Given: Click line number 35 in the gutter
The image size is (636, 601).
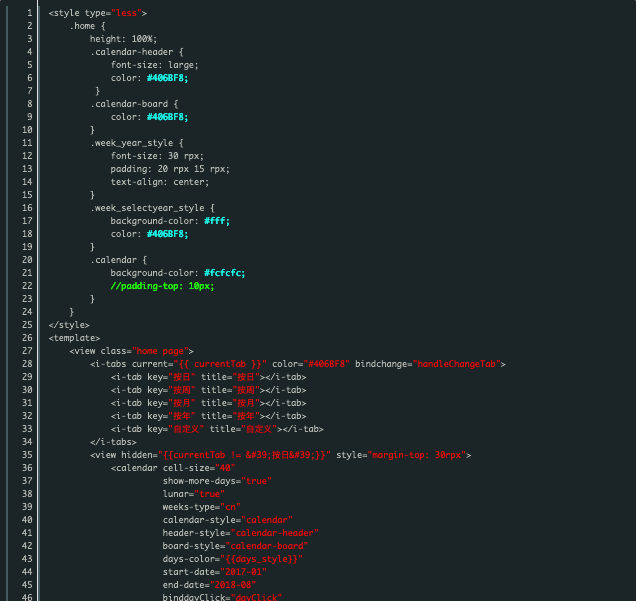Looking at the screenshot, I should 27,455.
